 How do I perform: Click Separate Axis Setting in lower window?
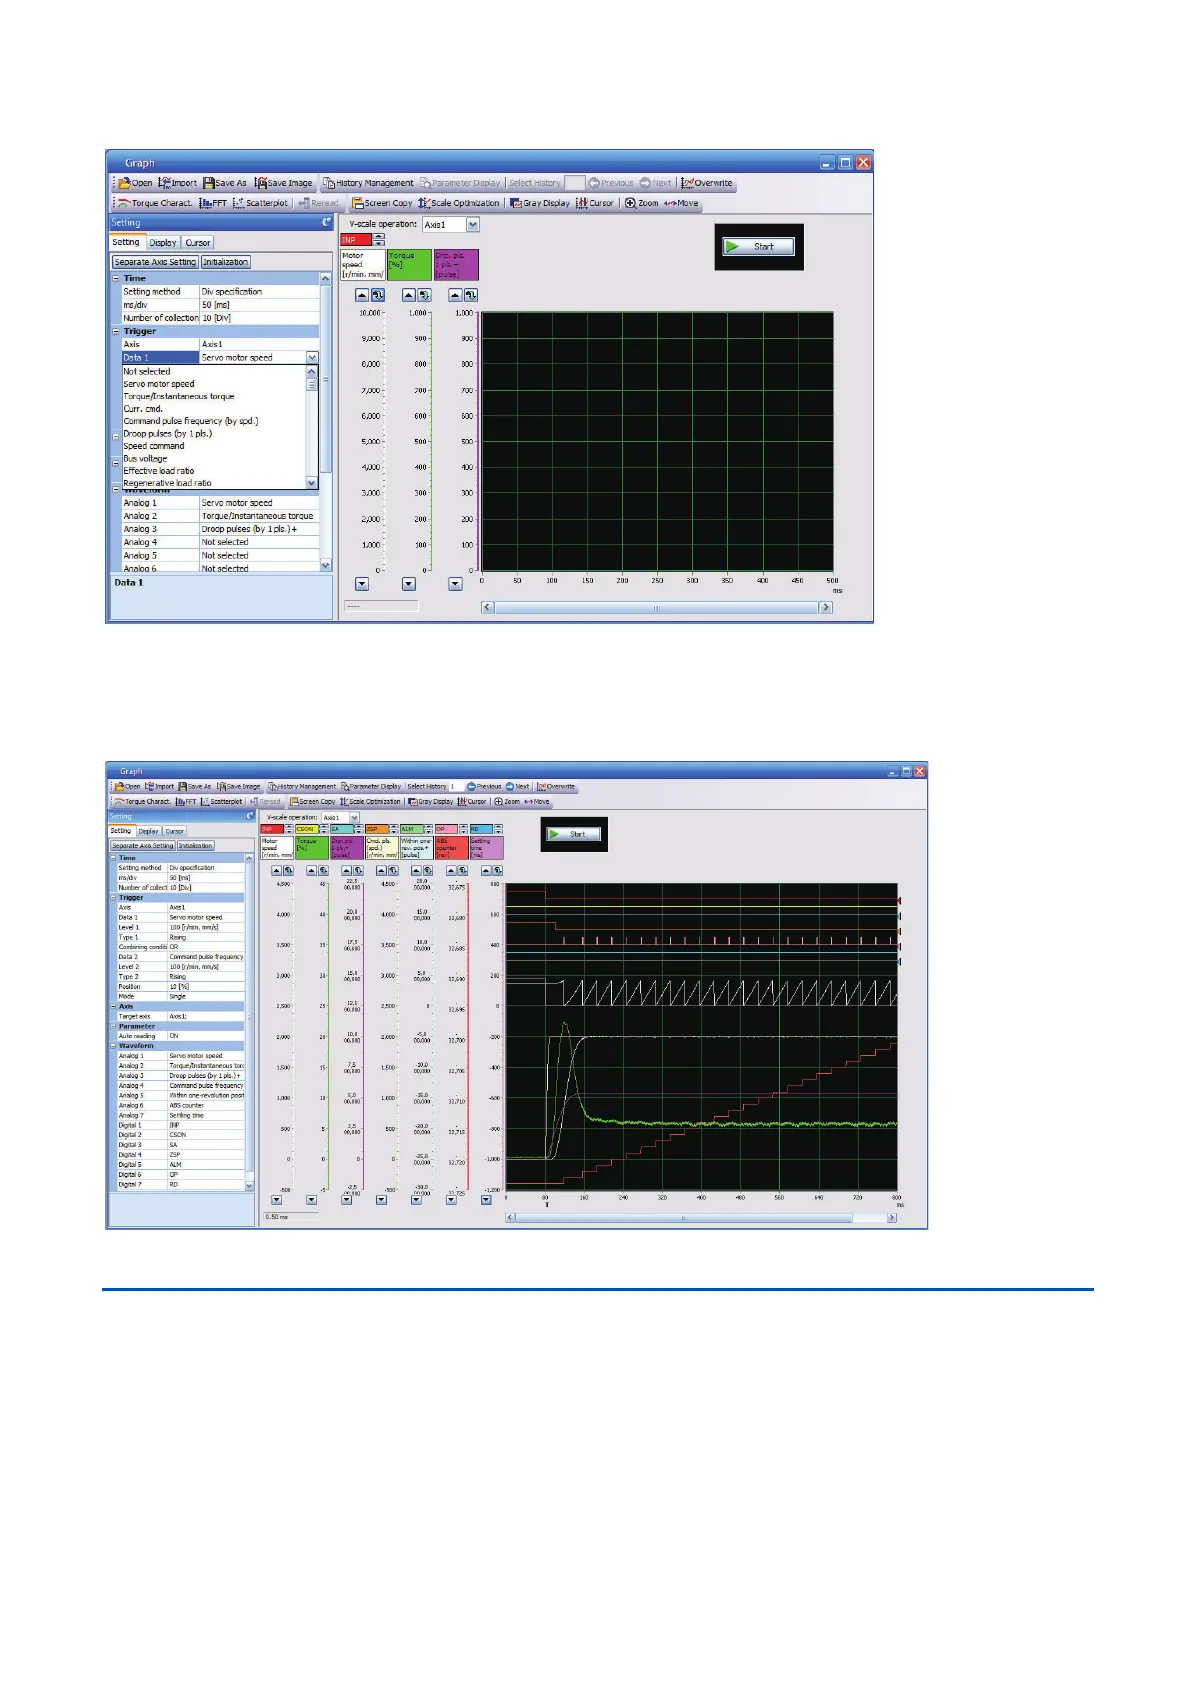coord(142,846)
